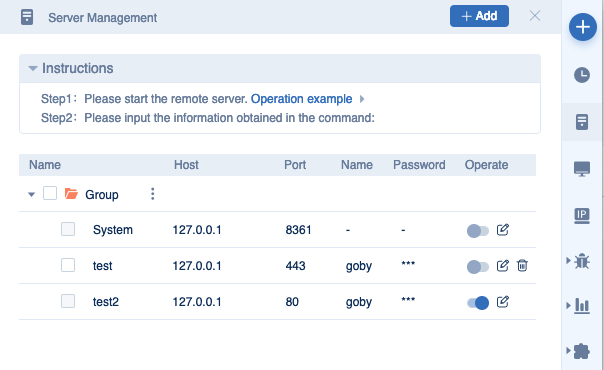Click the Password column header
Screen dimensions: 604x370
[x=419, y=165]
